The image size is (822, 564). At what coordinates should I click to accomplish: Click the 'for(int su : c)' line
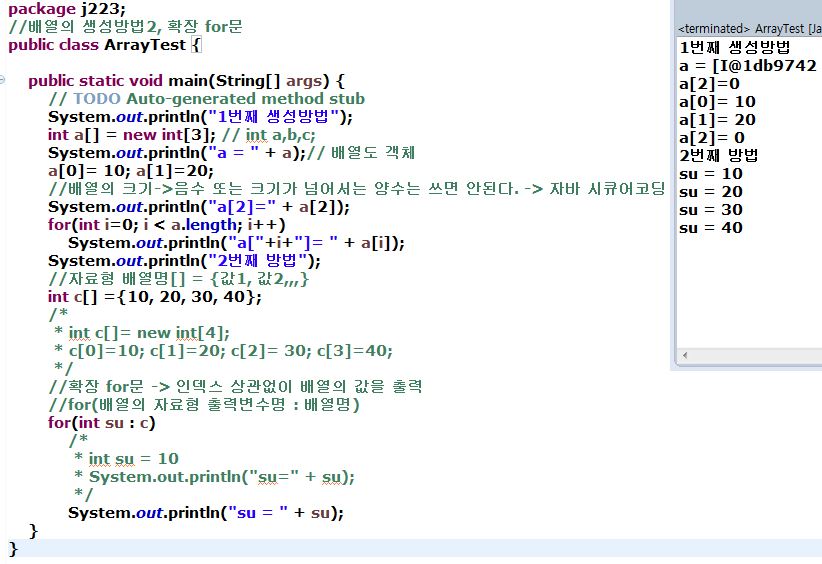click(x=102, y=422)
